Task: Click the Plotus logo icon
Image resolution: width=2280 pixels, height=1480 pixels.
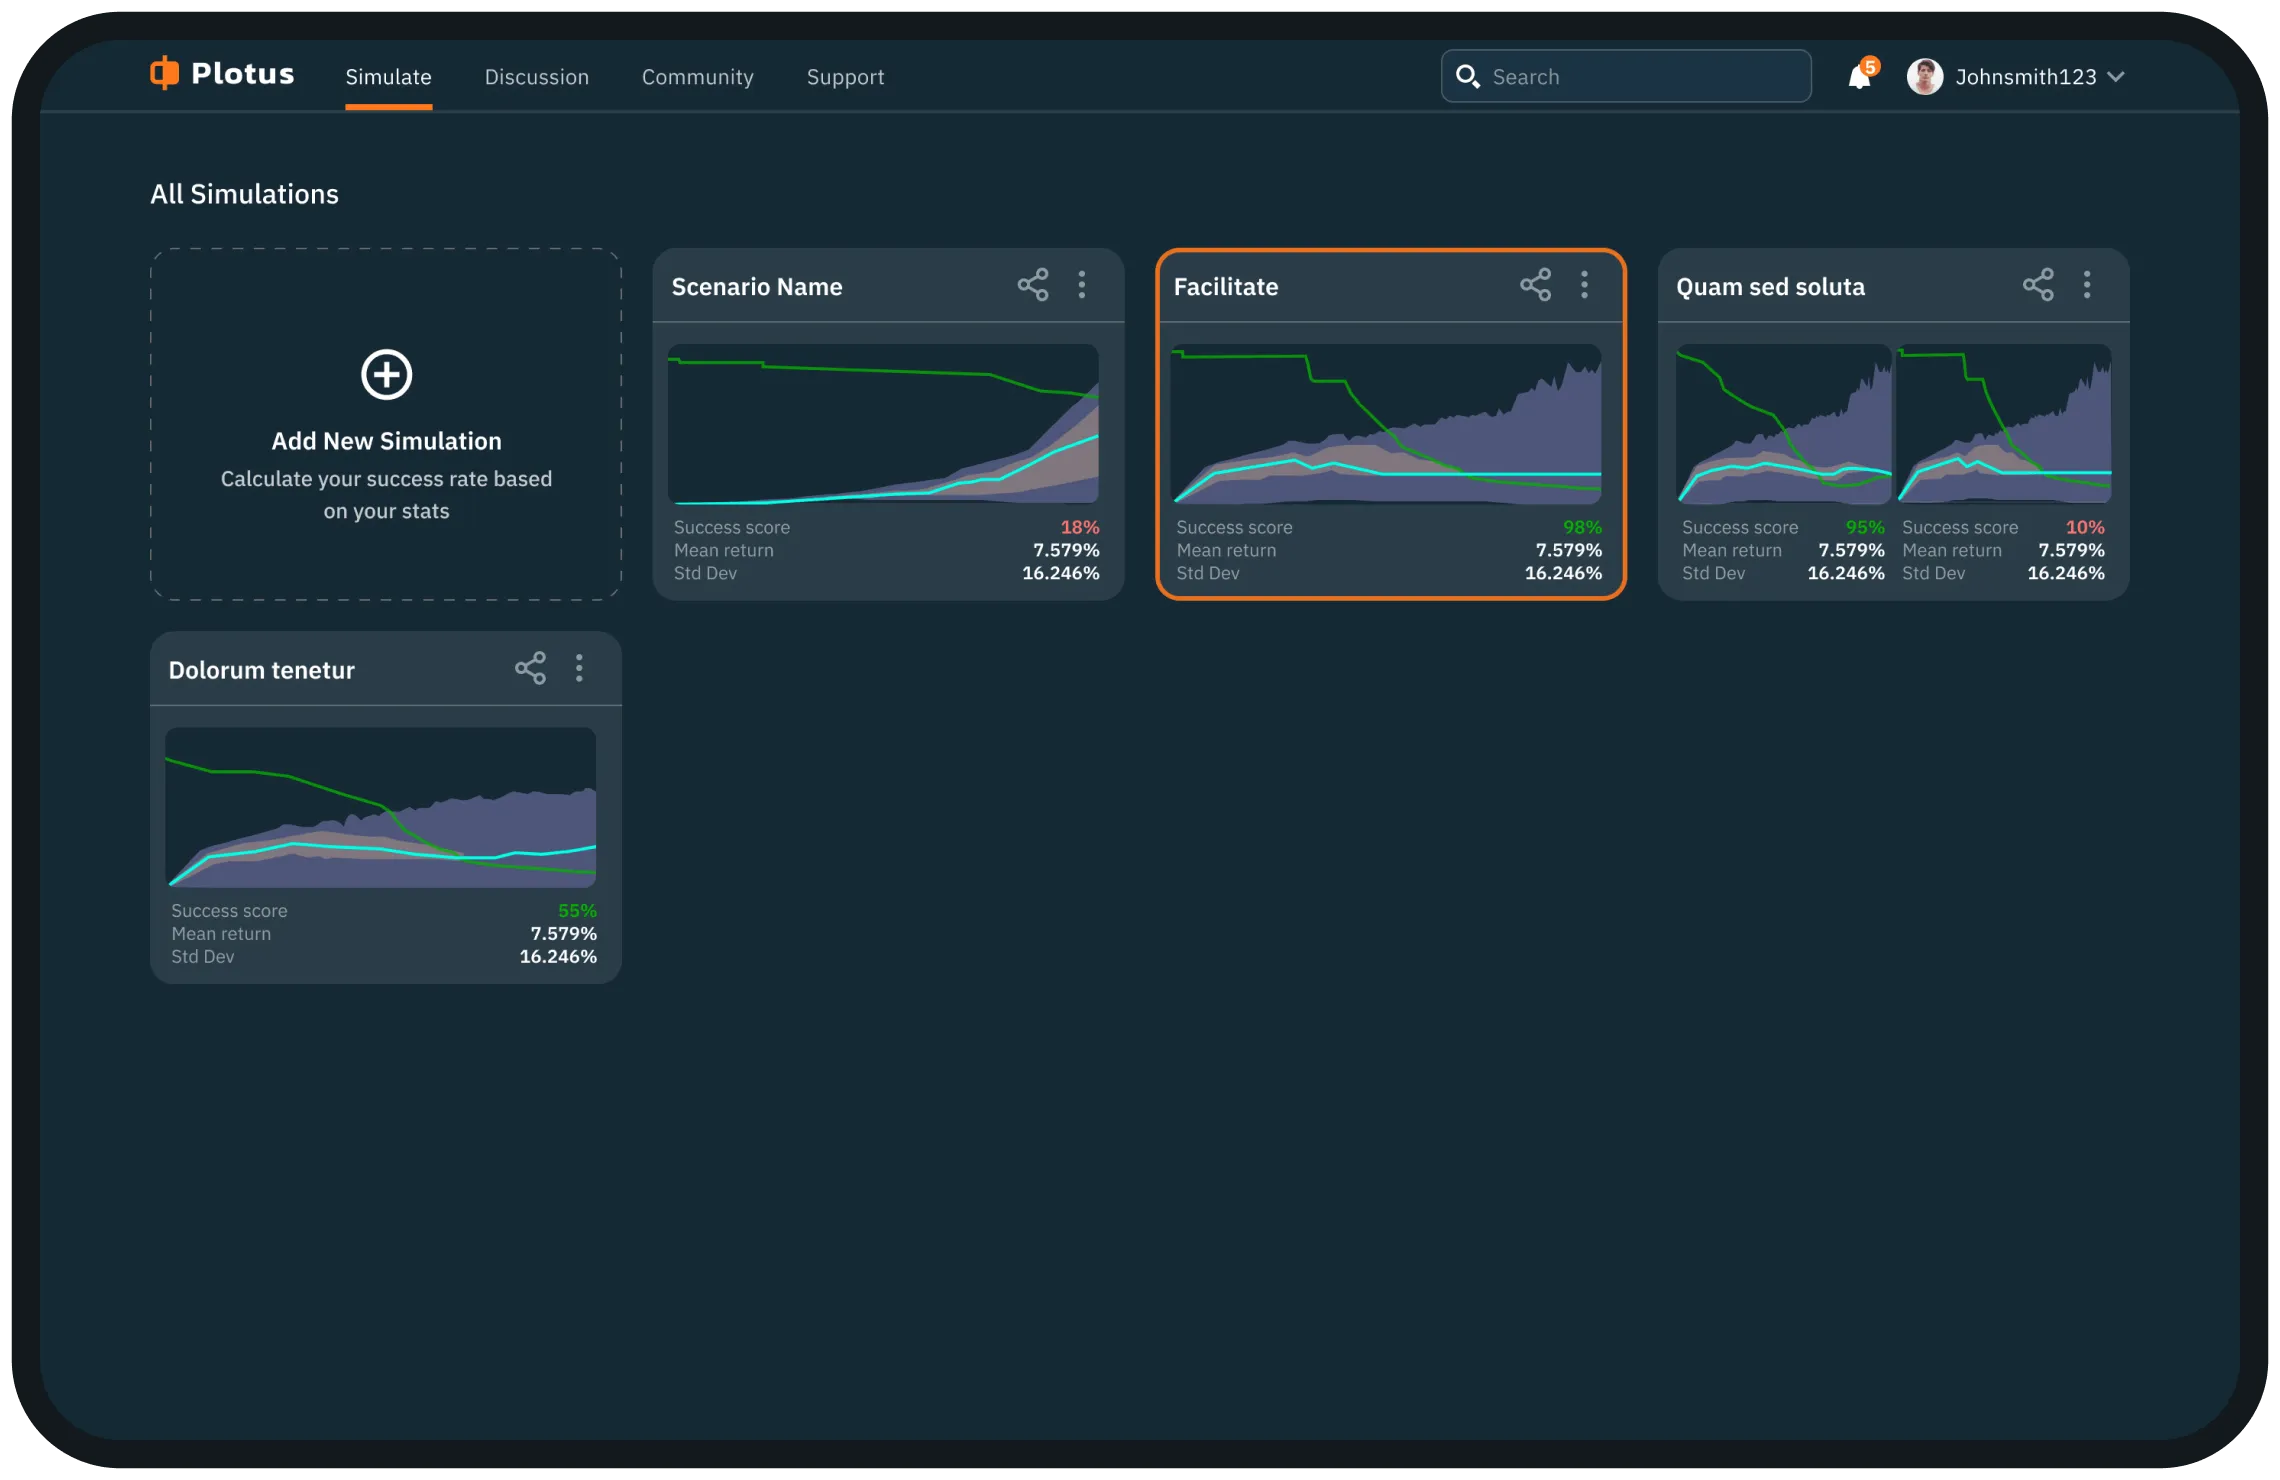Action: (164, 73)
